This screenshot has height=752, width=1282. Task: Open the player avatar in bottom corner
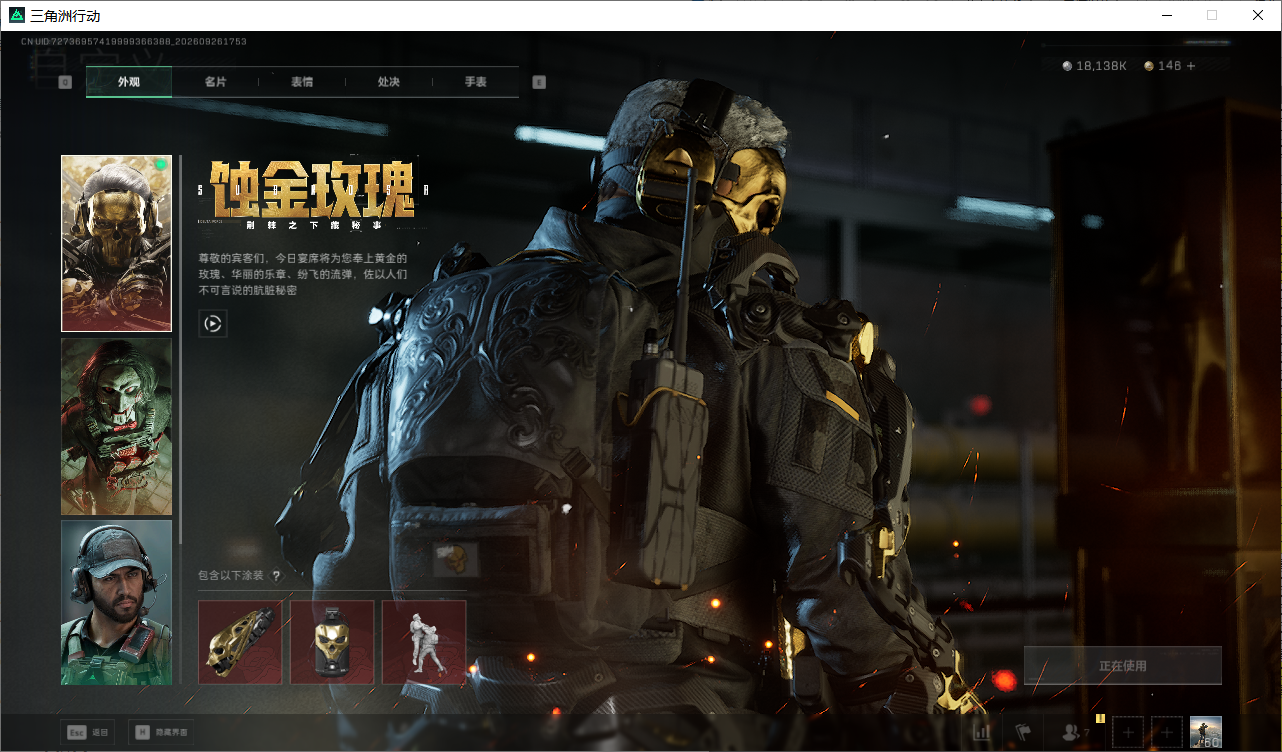pos(1206,732)
